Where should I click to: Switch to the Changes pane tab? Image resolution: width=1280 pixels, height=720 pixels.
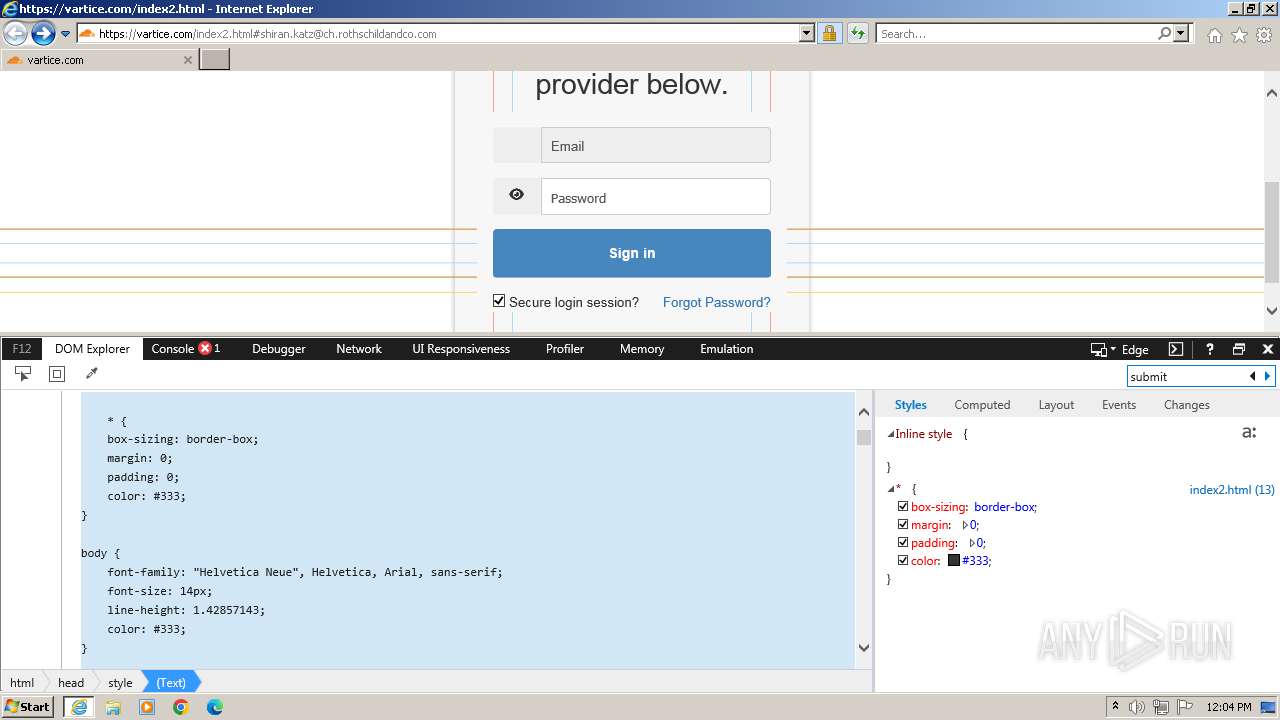1187,405
